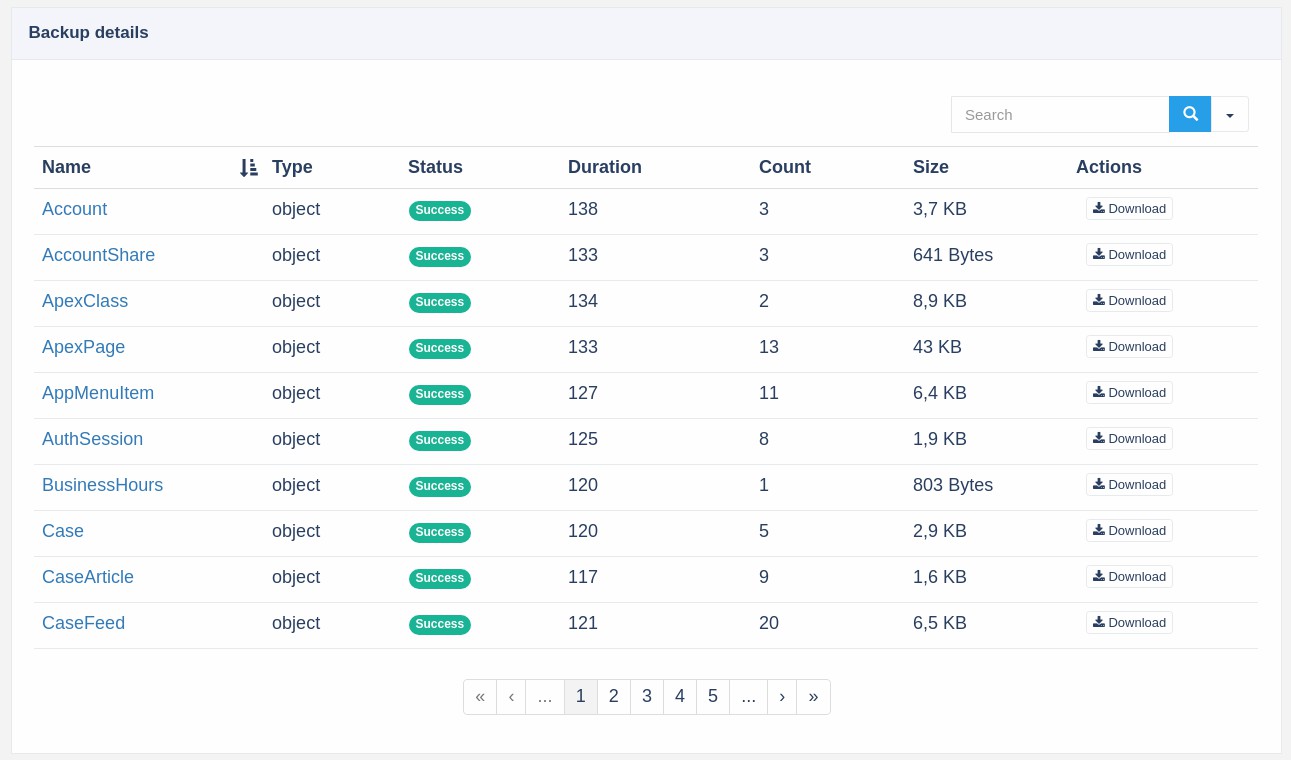Sort by the Duration column header
Viewport: 1291px width, 760px height.
click(x=605, y=167)
